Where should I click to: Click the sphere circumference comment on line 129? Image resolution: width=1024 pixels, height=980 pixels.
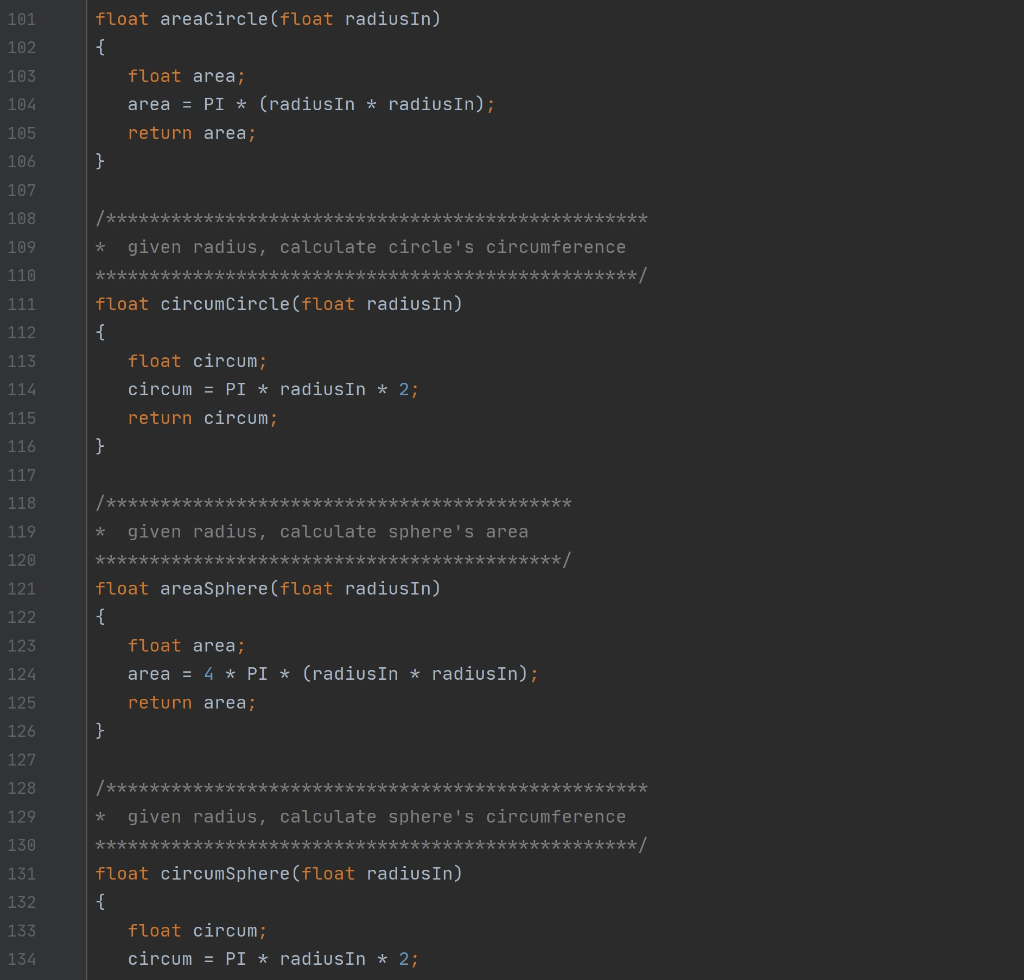(x=360, y=816)
